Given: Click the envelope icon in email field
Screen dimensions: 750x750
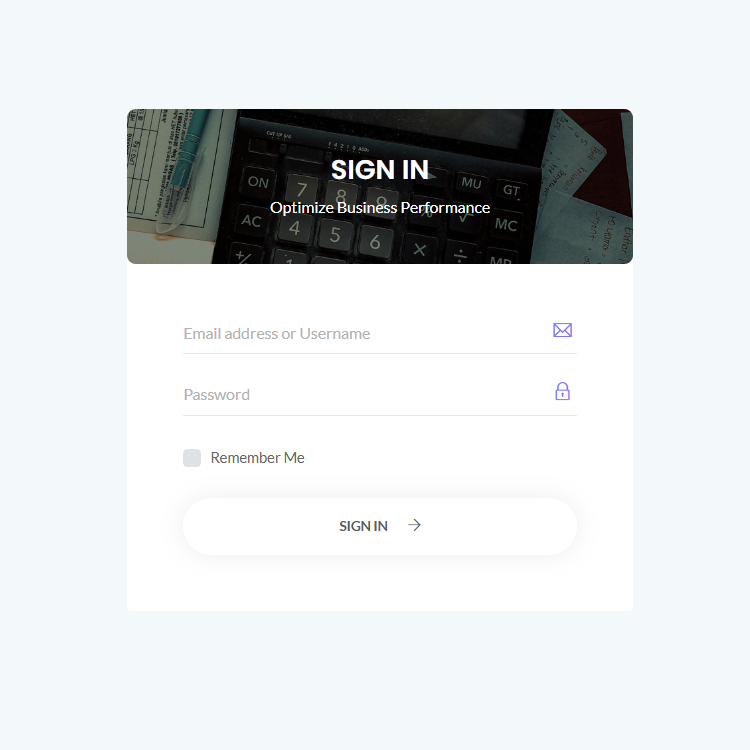Looking at the screenshot, I should coord(562,330).
